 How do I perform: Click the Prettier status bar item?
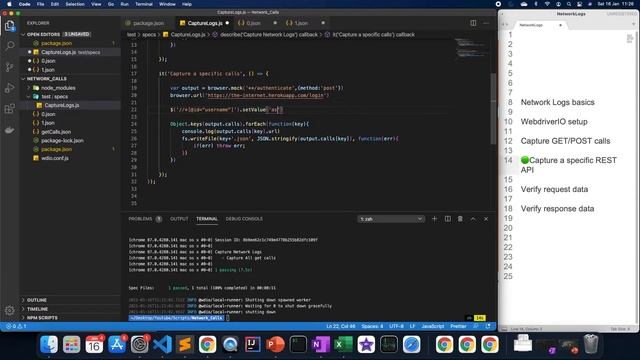point(458,326)
